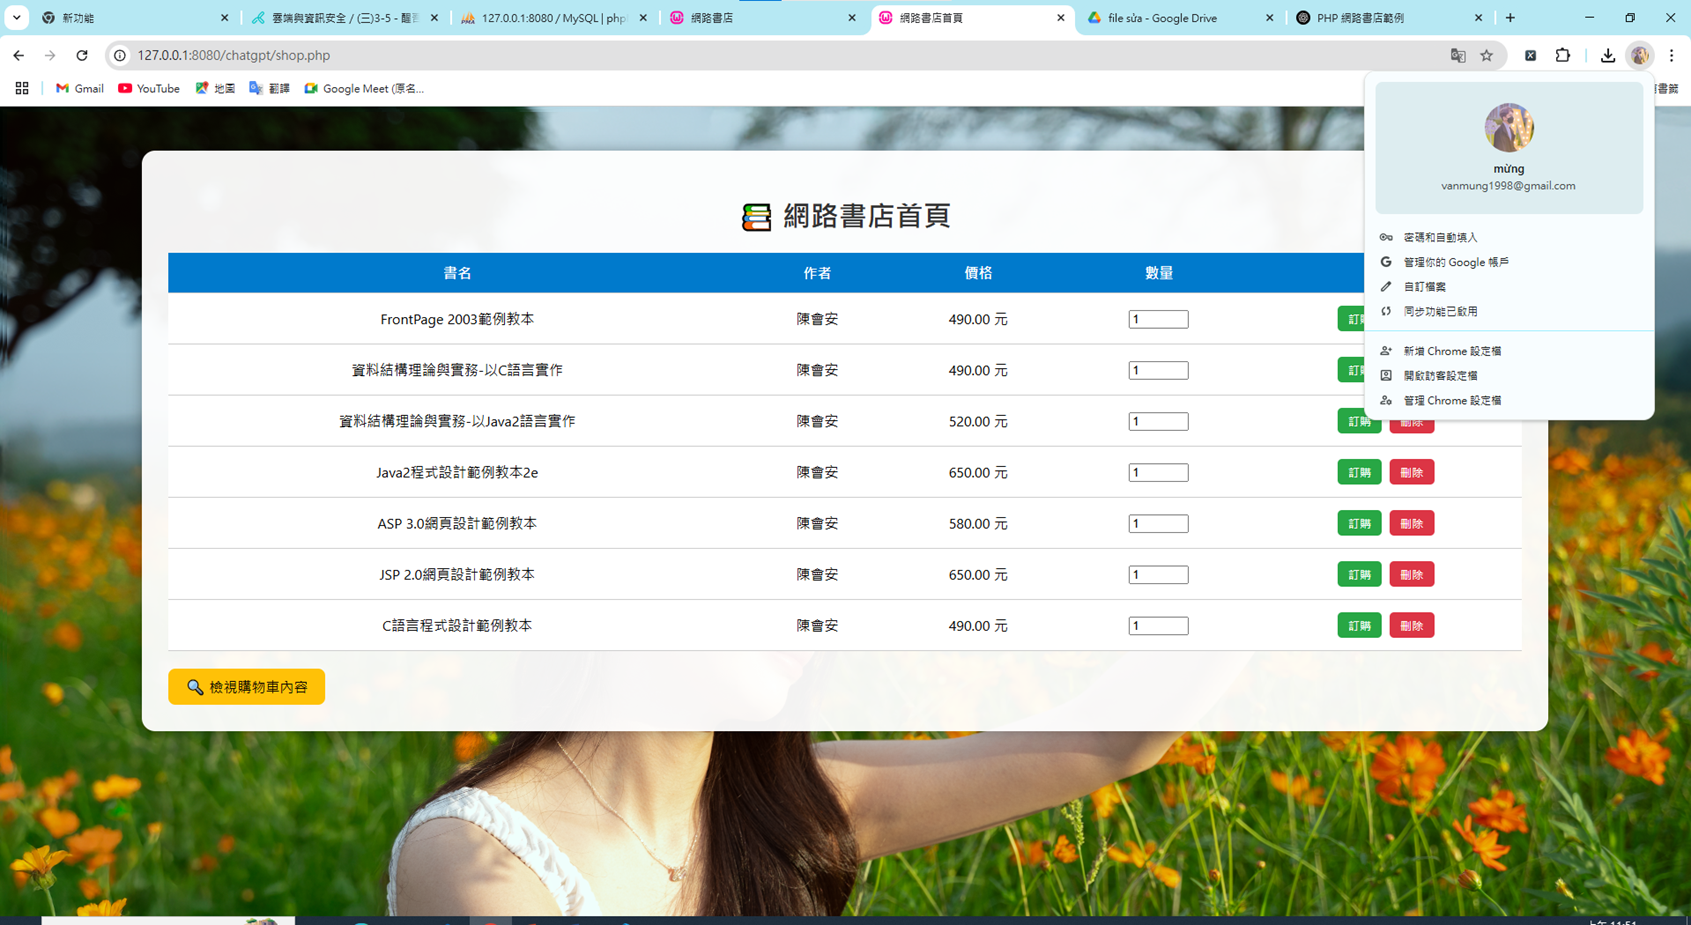Click green order button for Java2程式設計範例教本2e
The height and width of the screenshot is (925, 1691).
(1359, 472)
